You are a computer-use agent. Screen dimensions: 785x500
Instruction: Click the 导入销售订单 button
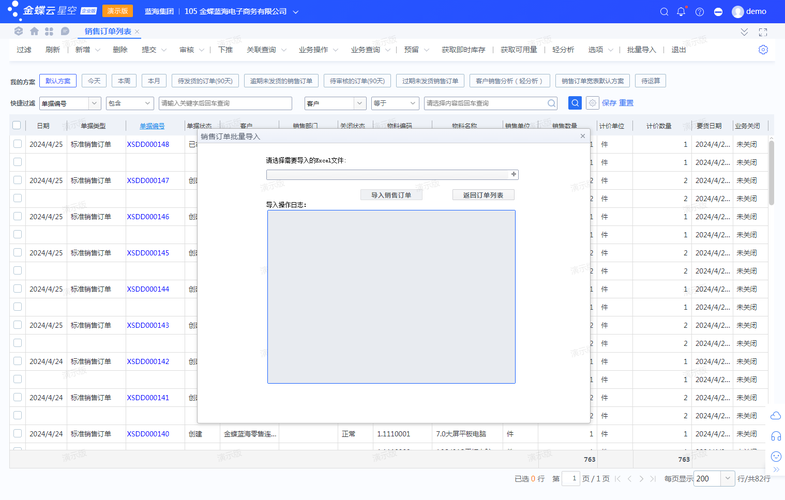click(391, 195)
